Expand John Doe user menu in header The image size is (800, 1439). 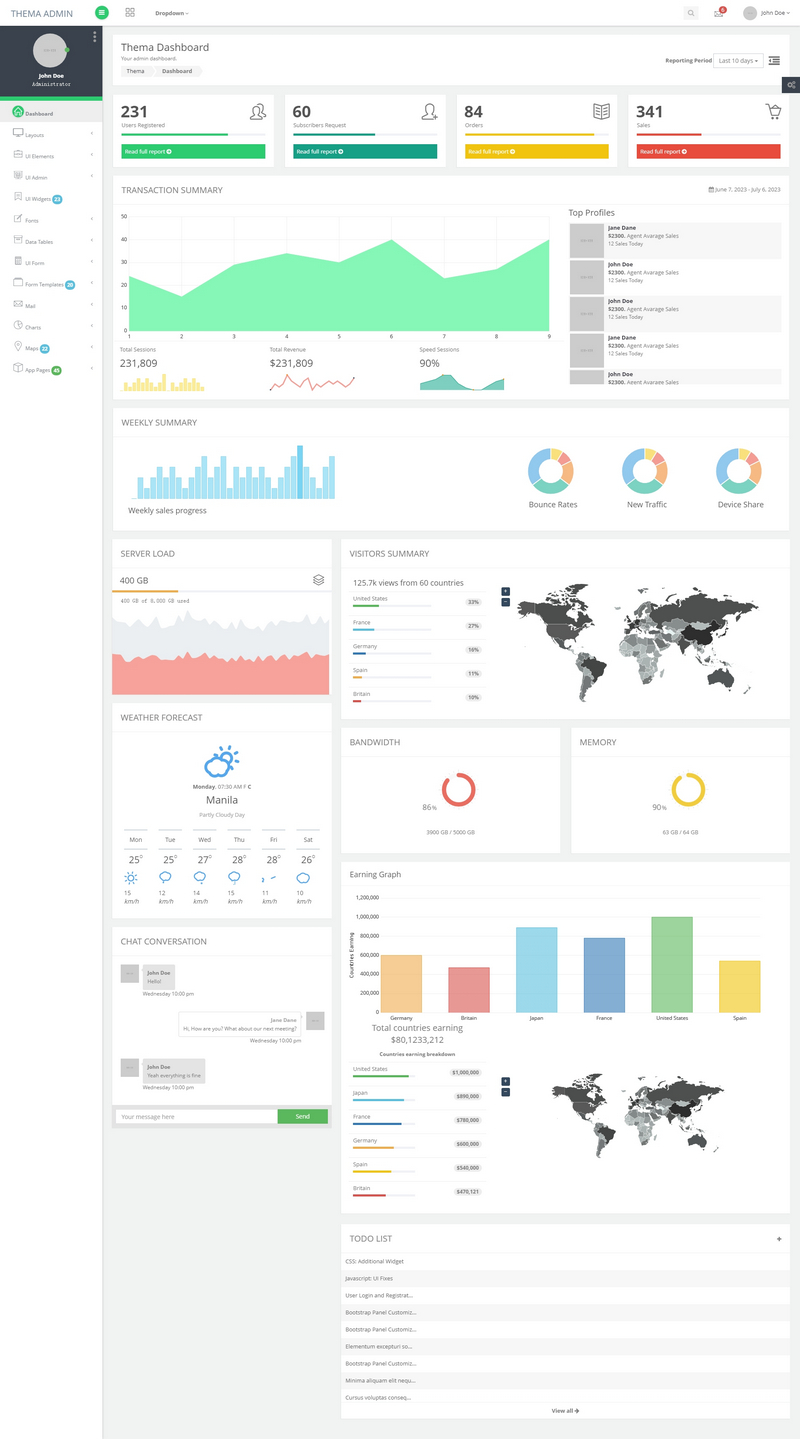pyautogui.click(x=766, y=13)
